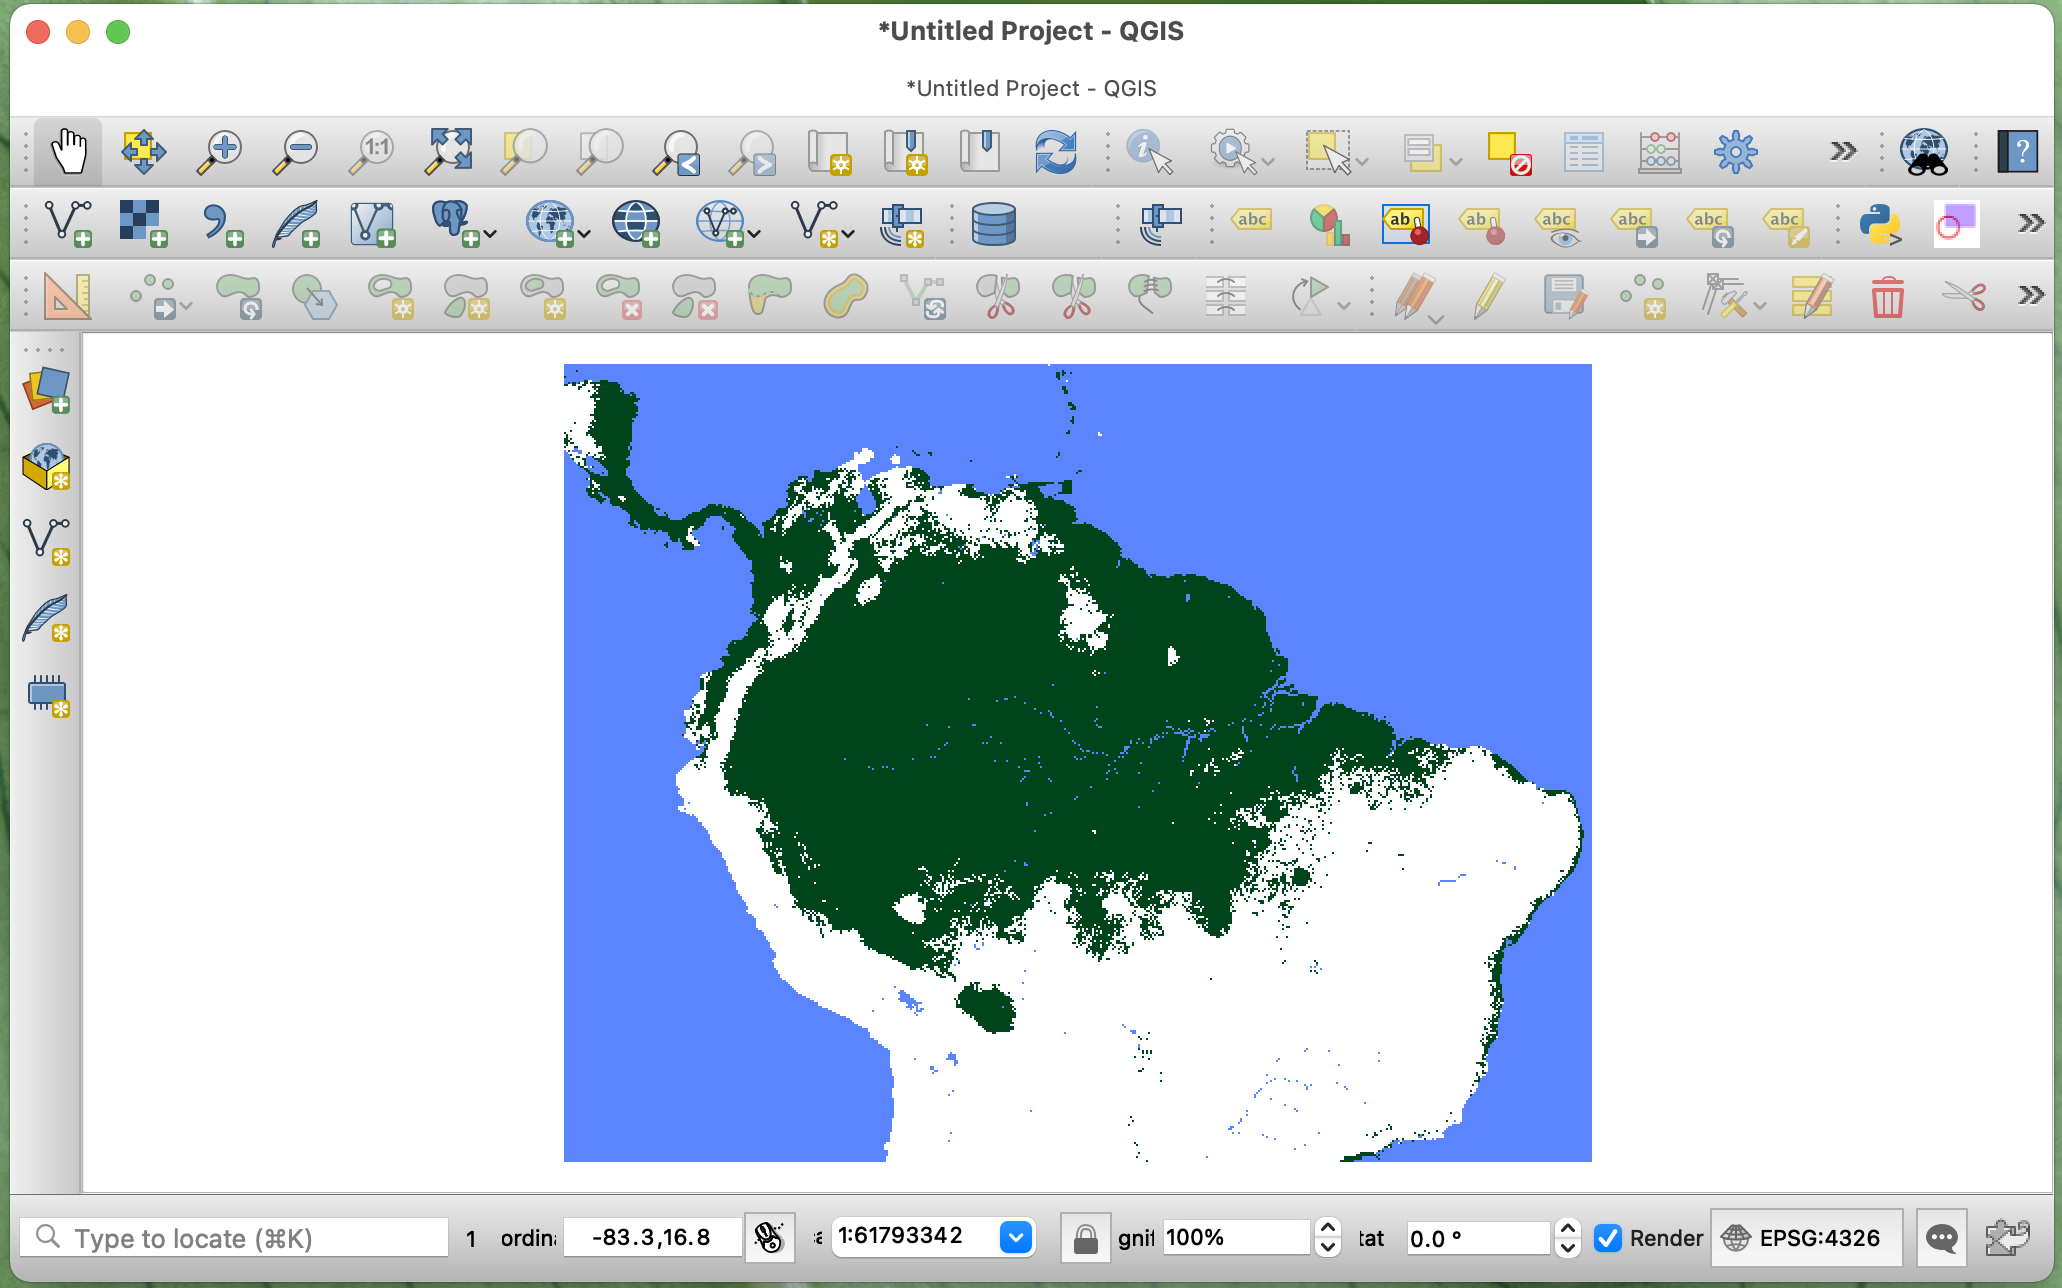This screenshot has height=1288, width=2062.
Task: Activate the Zoom Out magnifier tool
Action: click(295, 152)
